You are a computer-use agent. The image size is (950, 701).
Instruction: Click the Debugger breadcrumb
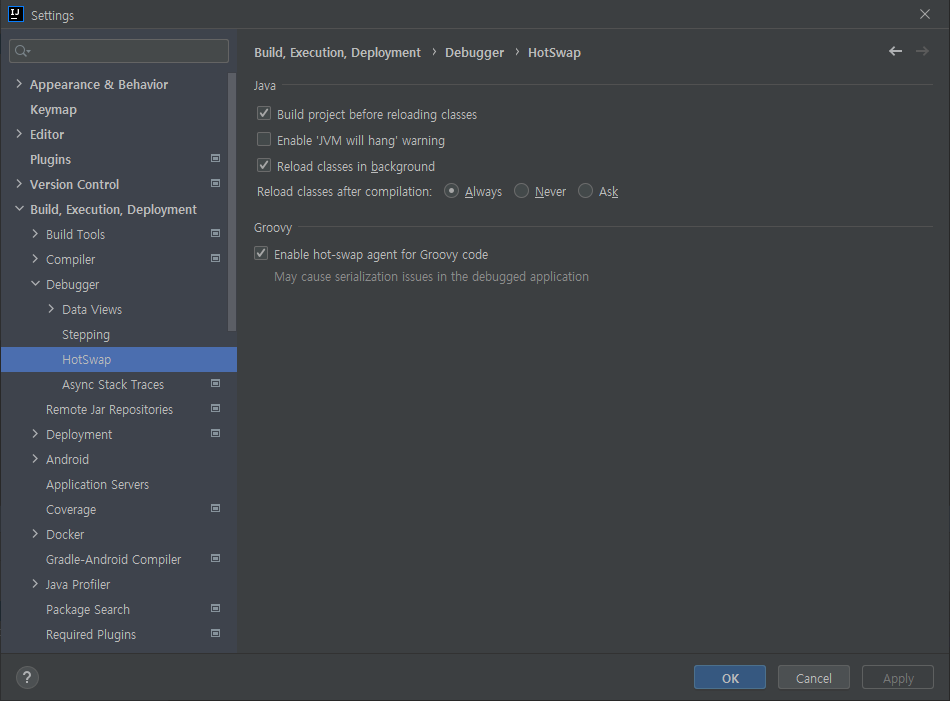[474, 53]
